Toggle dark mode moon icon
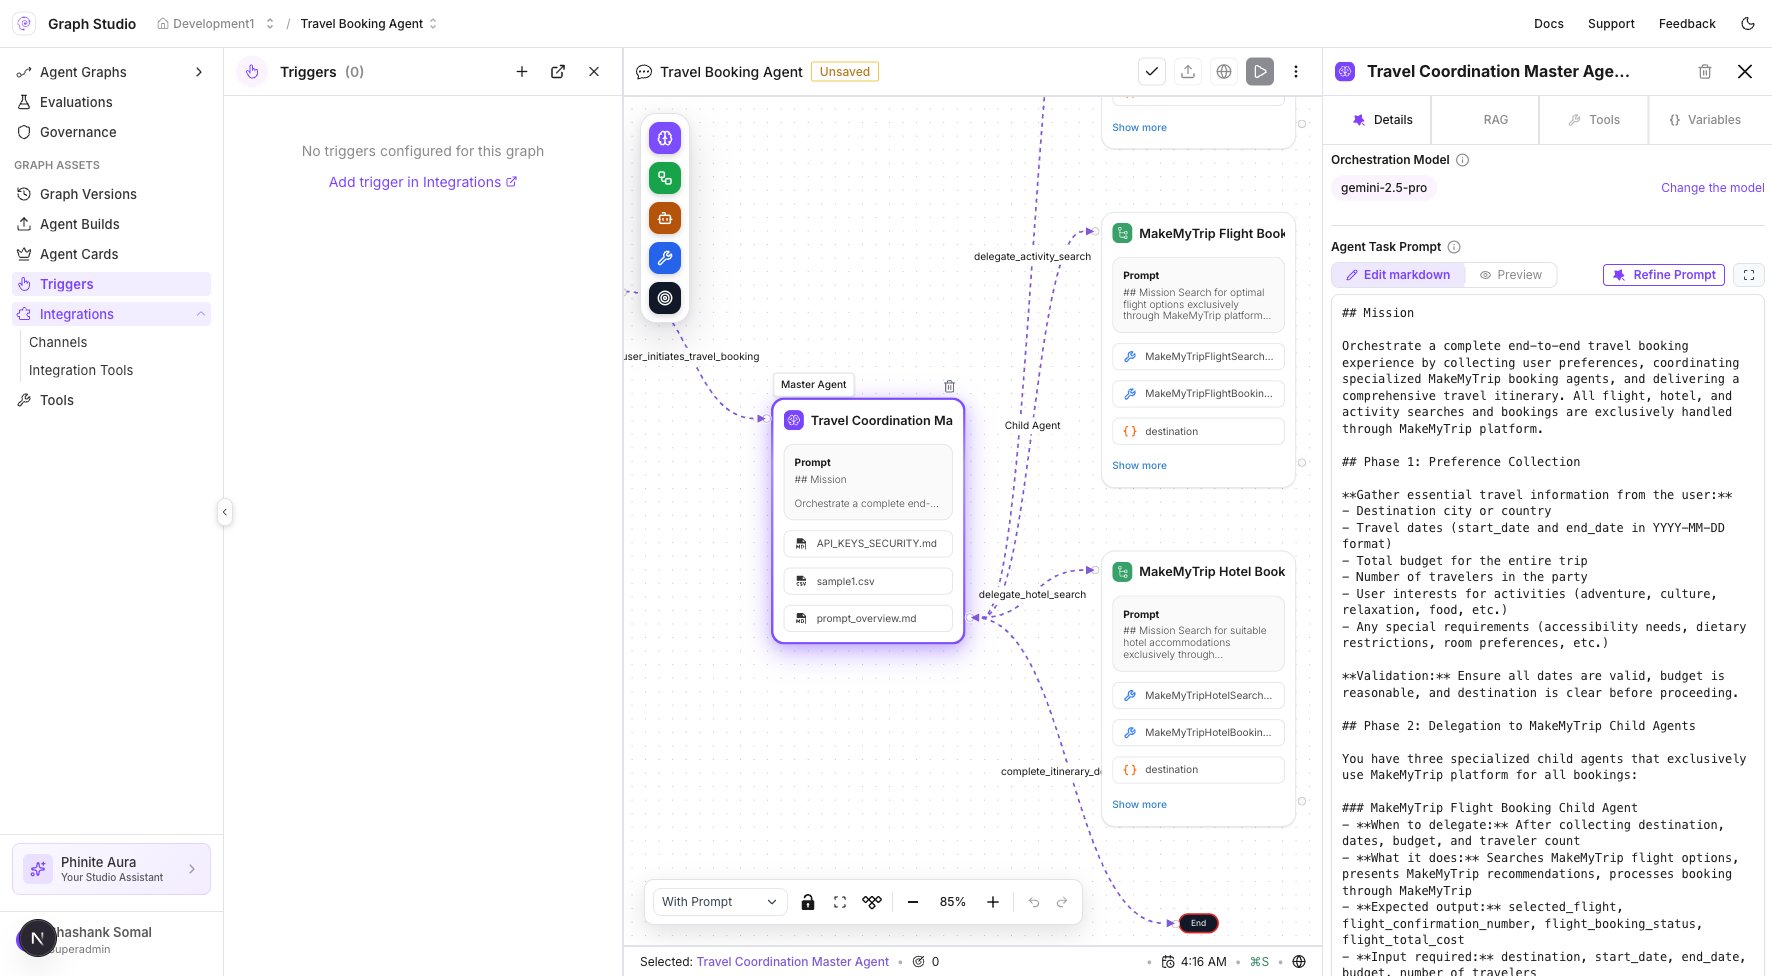This screenshot has width=1772, height=976. [x=1748, y=23]
